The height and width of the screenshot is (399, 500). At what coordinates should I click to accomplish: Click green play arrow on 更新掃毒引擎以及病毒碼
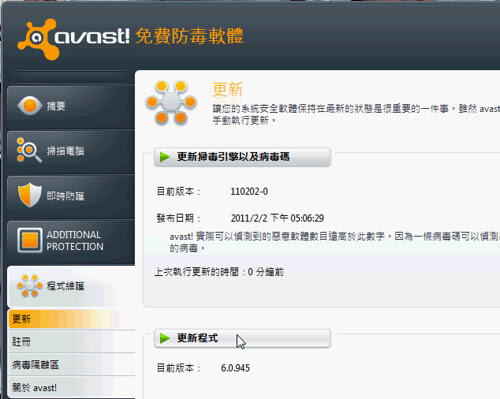click(x=164, y=157)
